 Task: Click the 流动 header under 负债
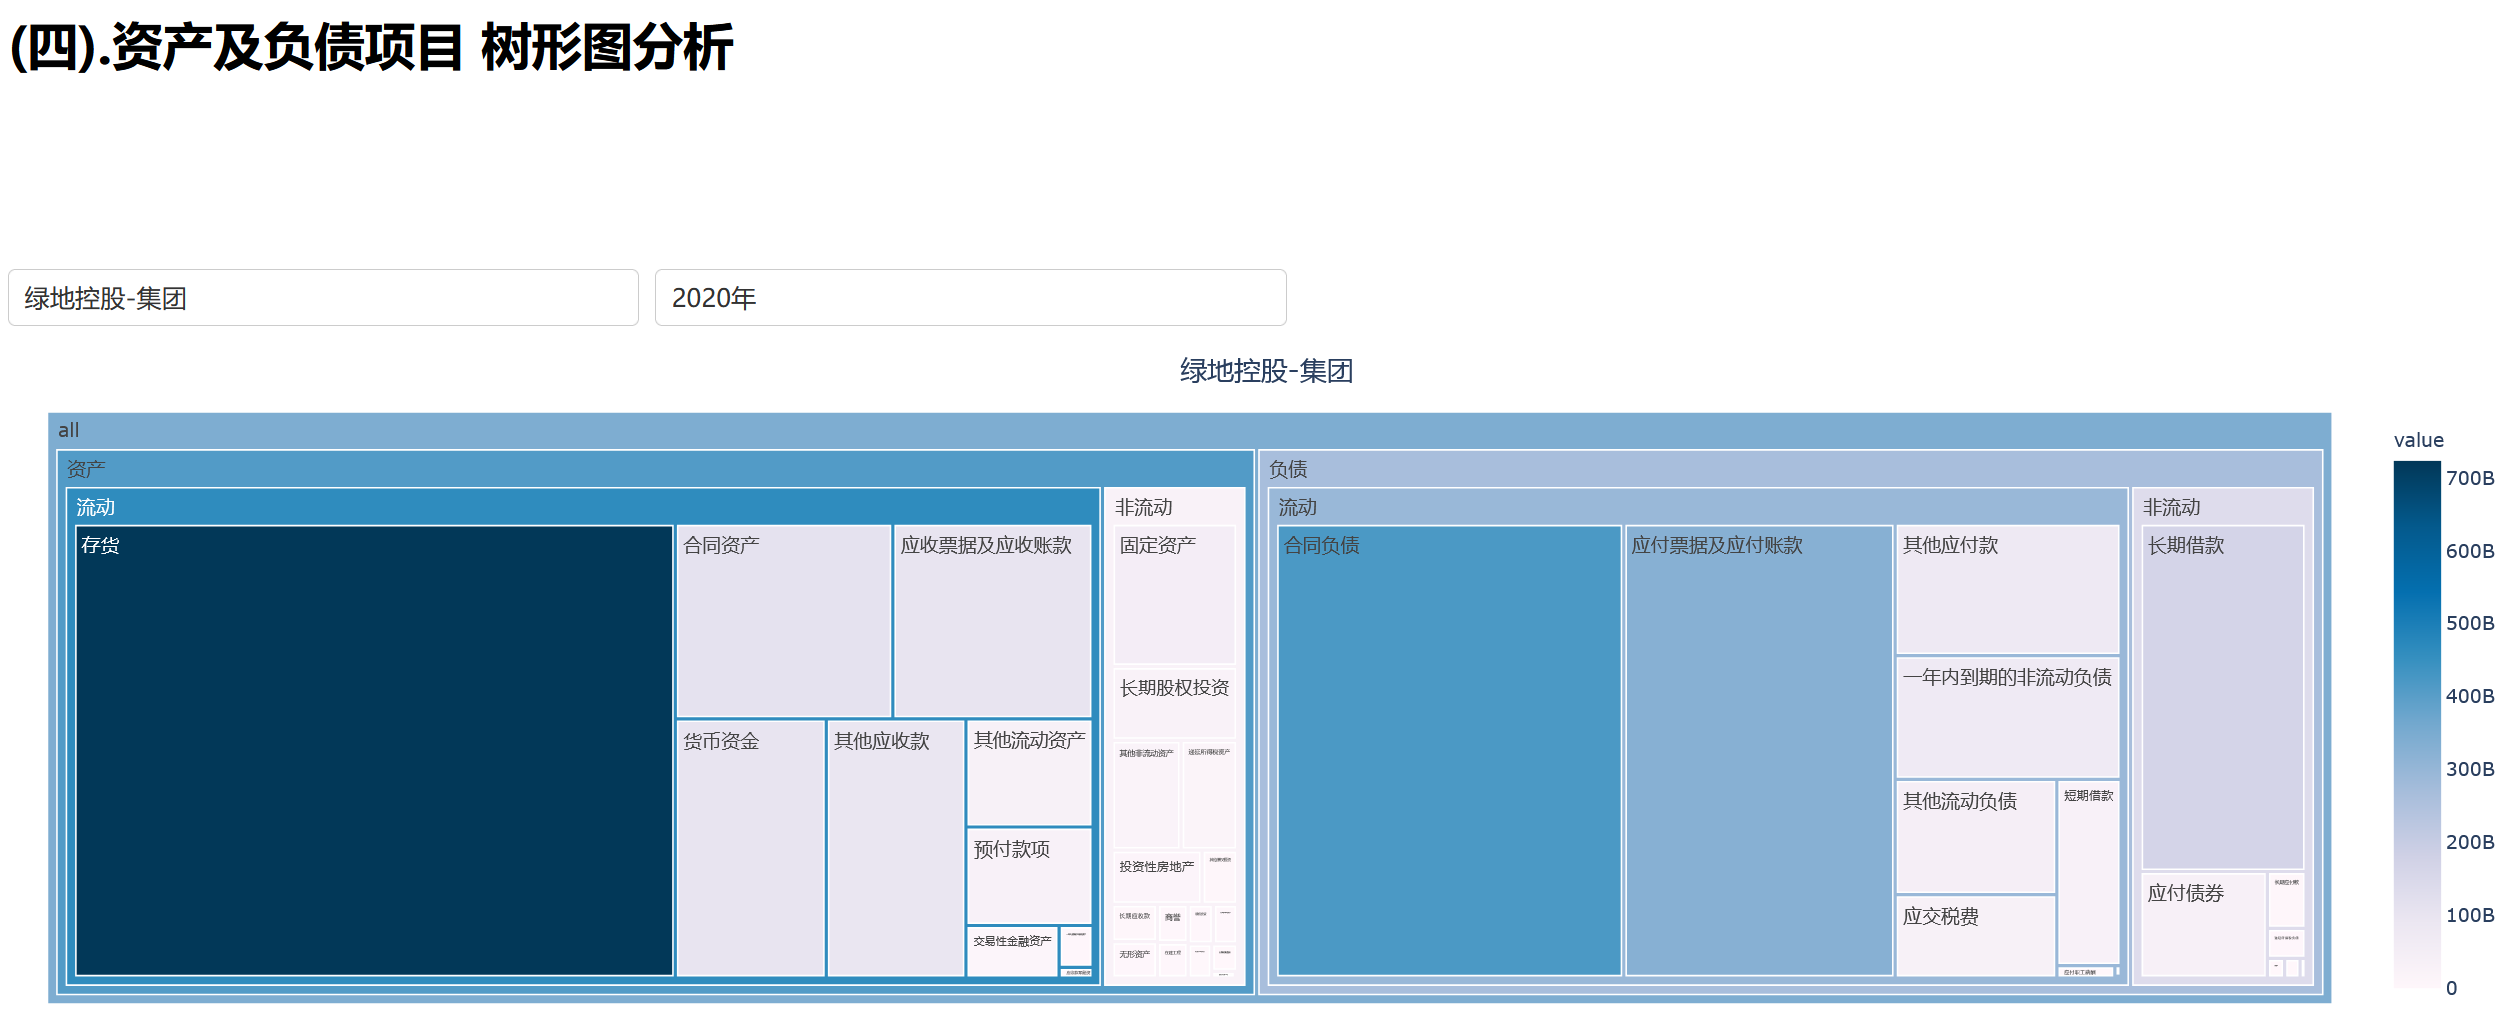1698,507
